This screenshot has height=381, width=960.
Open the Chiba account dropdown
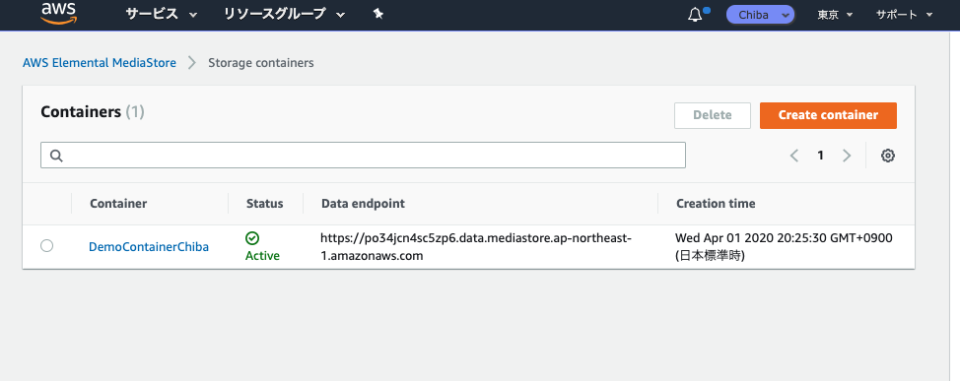coord(760,15)
